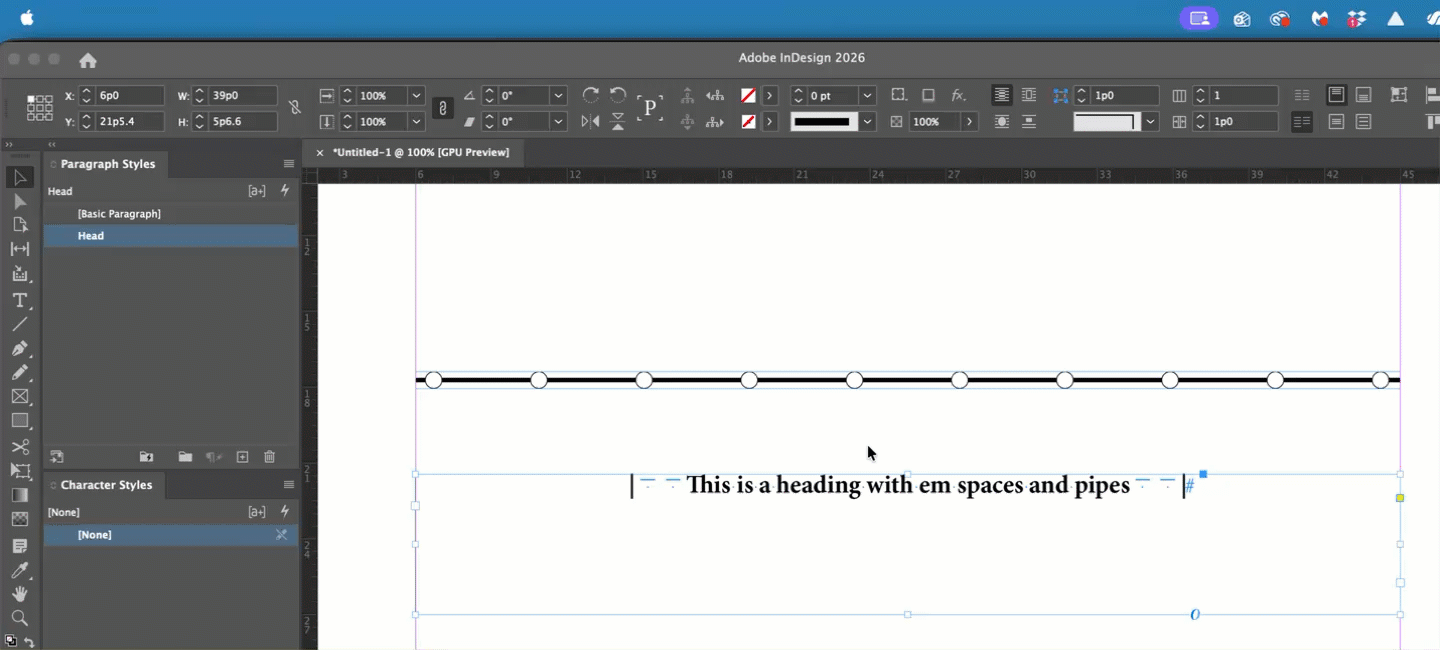Click the X position field
Image resolution: width=1440 pixels, height=650 pixels.
pos(129,96)
